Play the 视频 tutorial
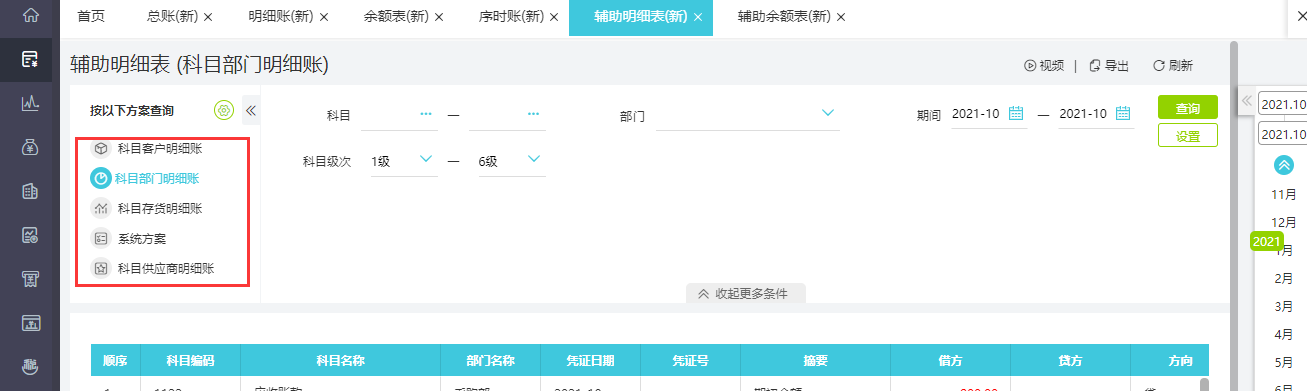Image resolution: width=1307 pixels, height=391 pixels. point(1043,66)
